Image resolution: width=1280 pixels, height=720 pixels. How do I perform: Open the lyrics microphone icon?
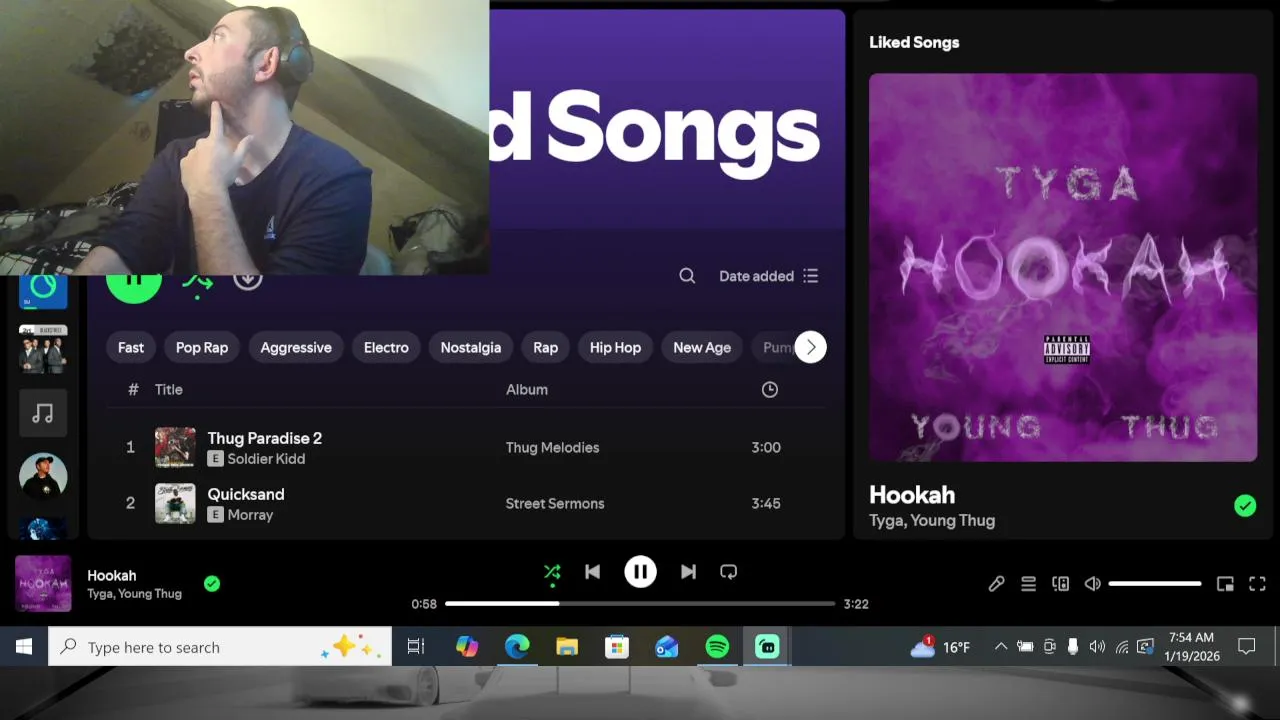(996, 584)
